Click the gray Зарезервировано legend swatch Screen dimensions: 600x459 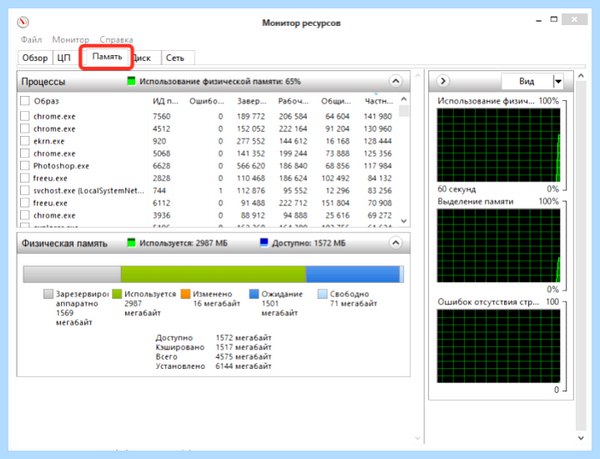(x=48, y=294)
